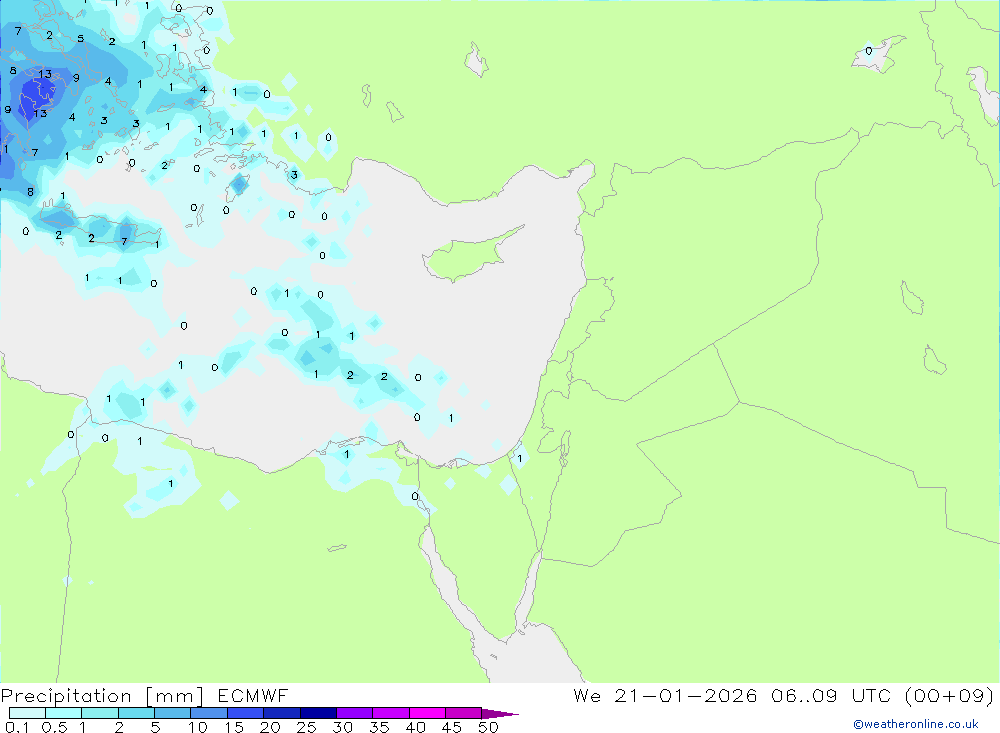The image size is (1000, 733).
Task: Pick the 15–20 mm legend color box
Action: coord(246,713)
